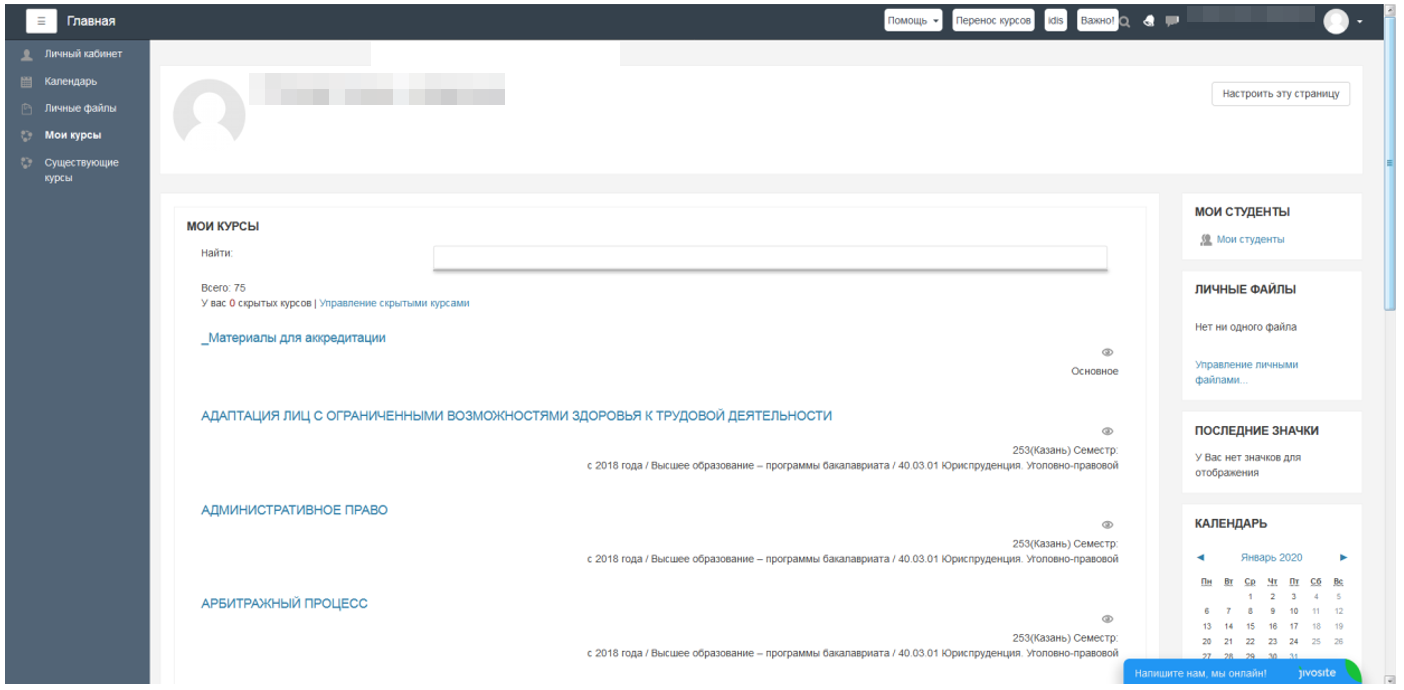
Task: Expand user menu arrow beside avatar
Action: (1360, 22)
